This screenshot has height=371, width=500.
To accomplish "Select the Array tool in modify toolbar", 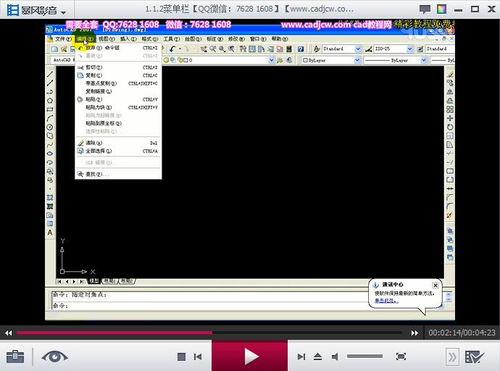I will (x=450, y=109).
